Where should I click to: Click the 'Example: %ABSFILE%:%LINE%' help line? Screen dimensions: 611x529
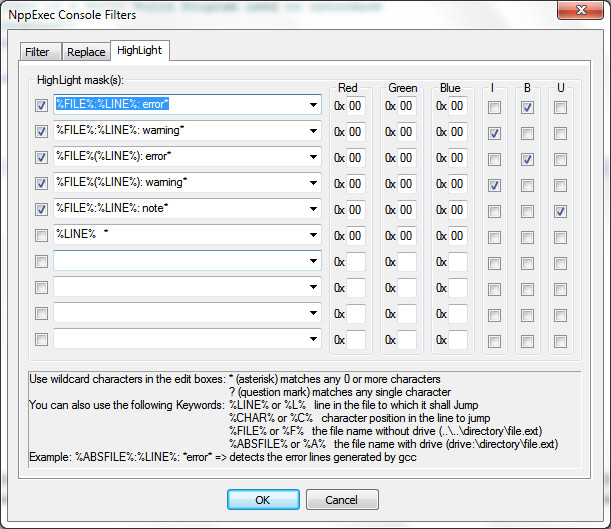tap(223, 457)
